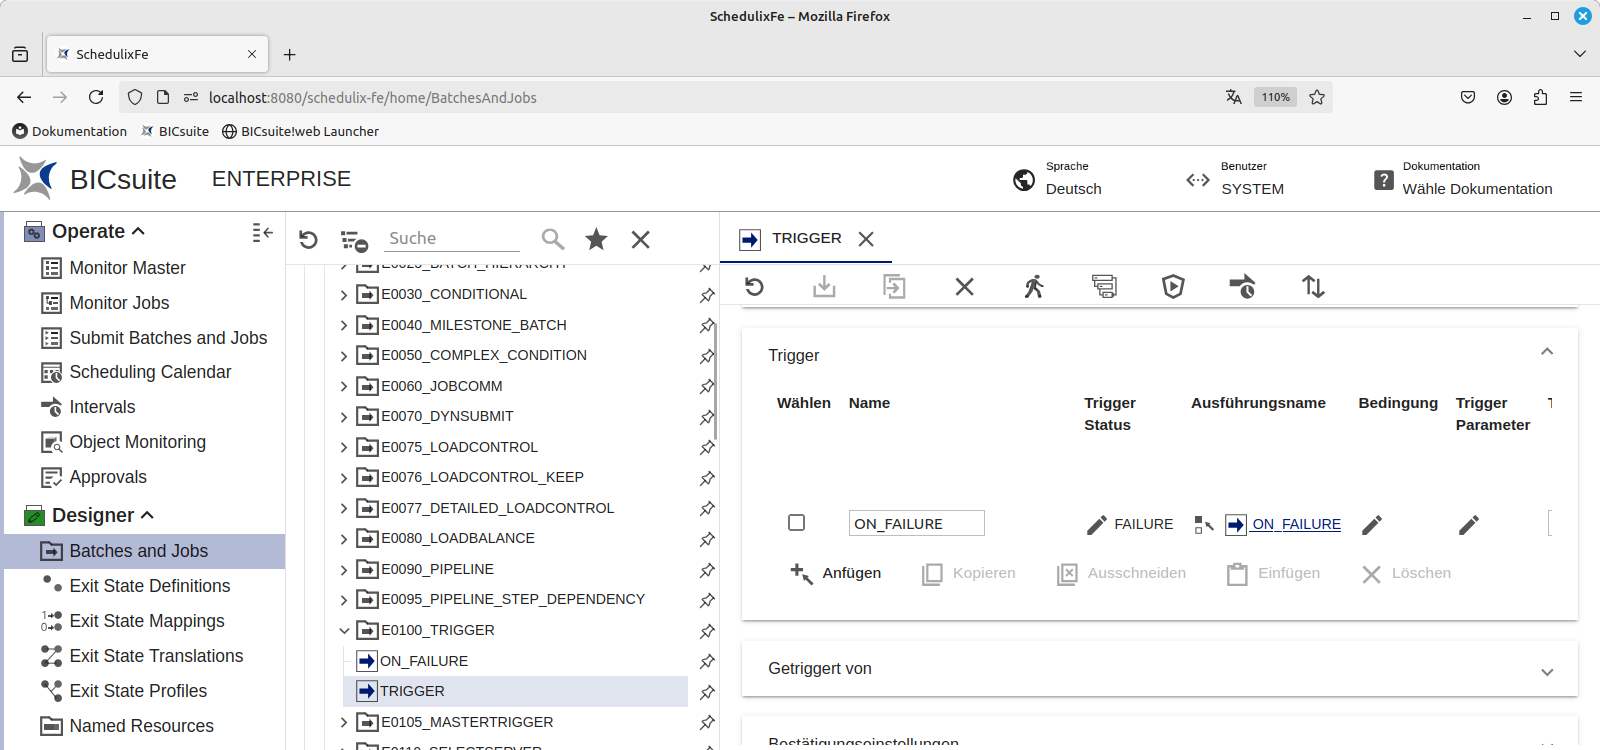Click the collapse tree filter icon
Viewport: 1600px width, 750px height.
click(354, 240)
